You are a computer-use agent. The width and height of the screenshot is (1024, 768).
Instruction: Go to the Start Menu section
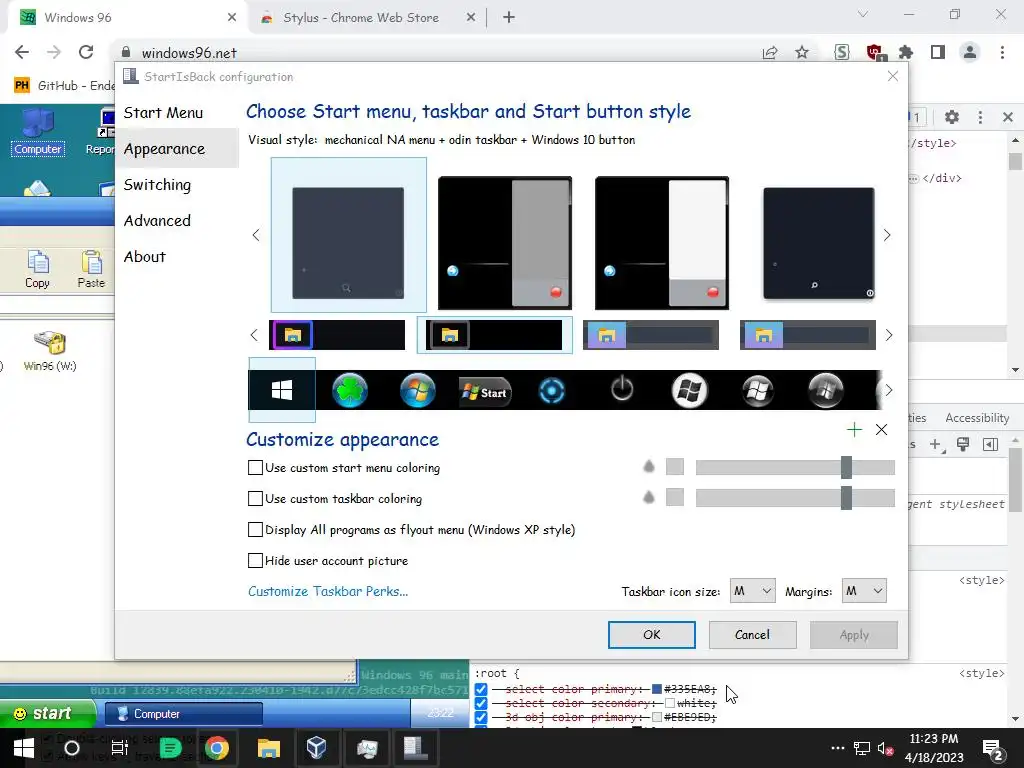[163, 113]
